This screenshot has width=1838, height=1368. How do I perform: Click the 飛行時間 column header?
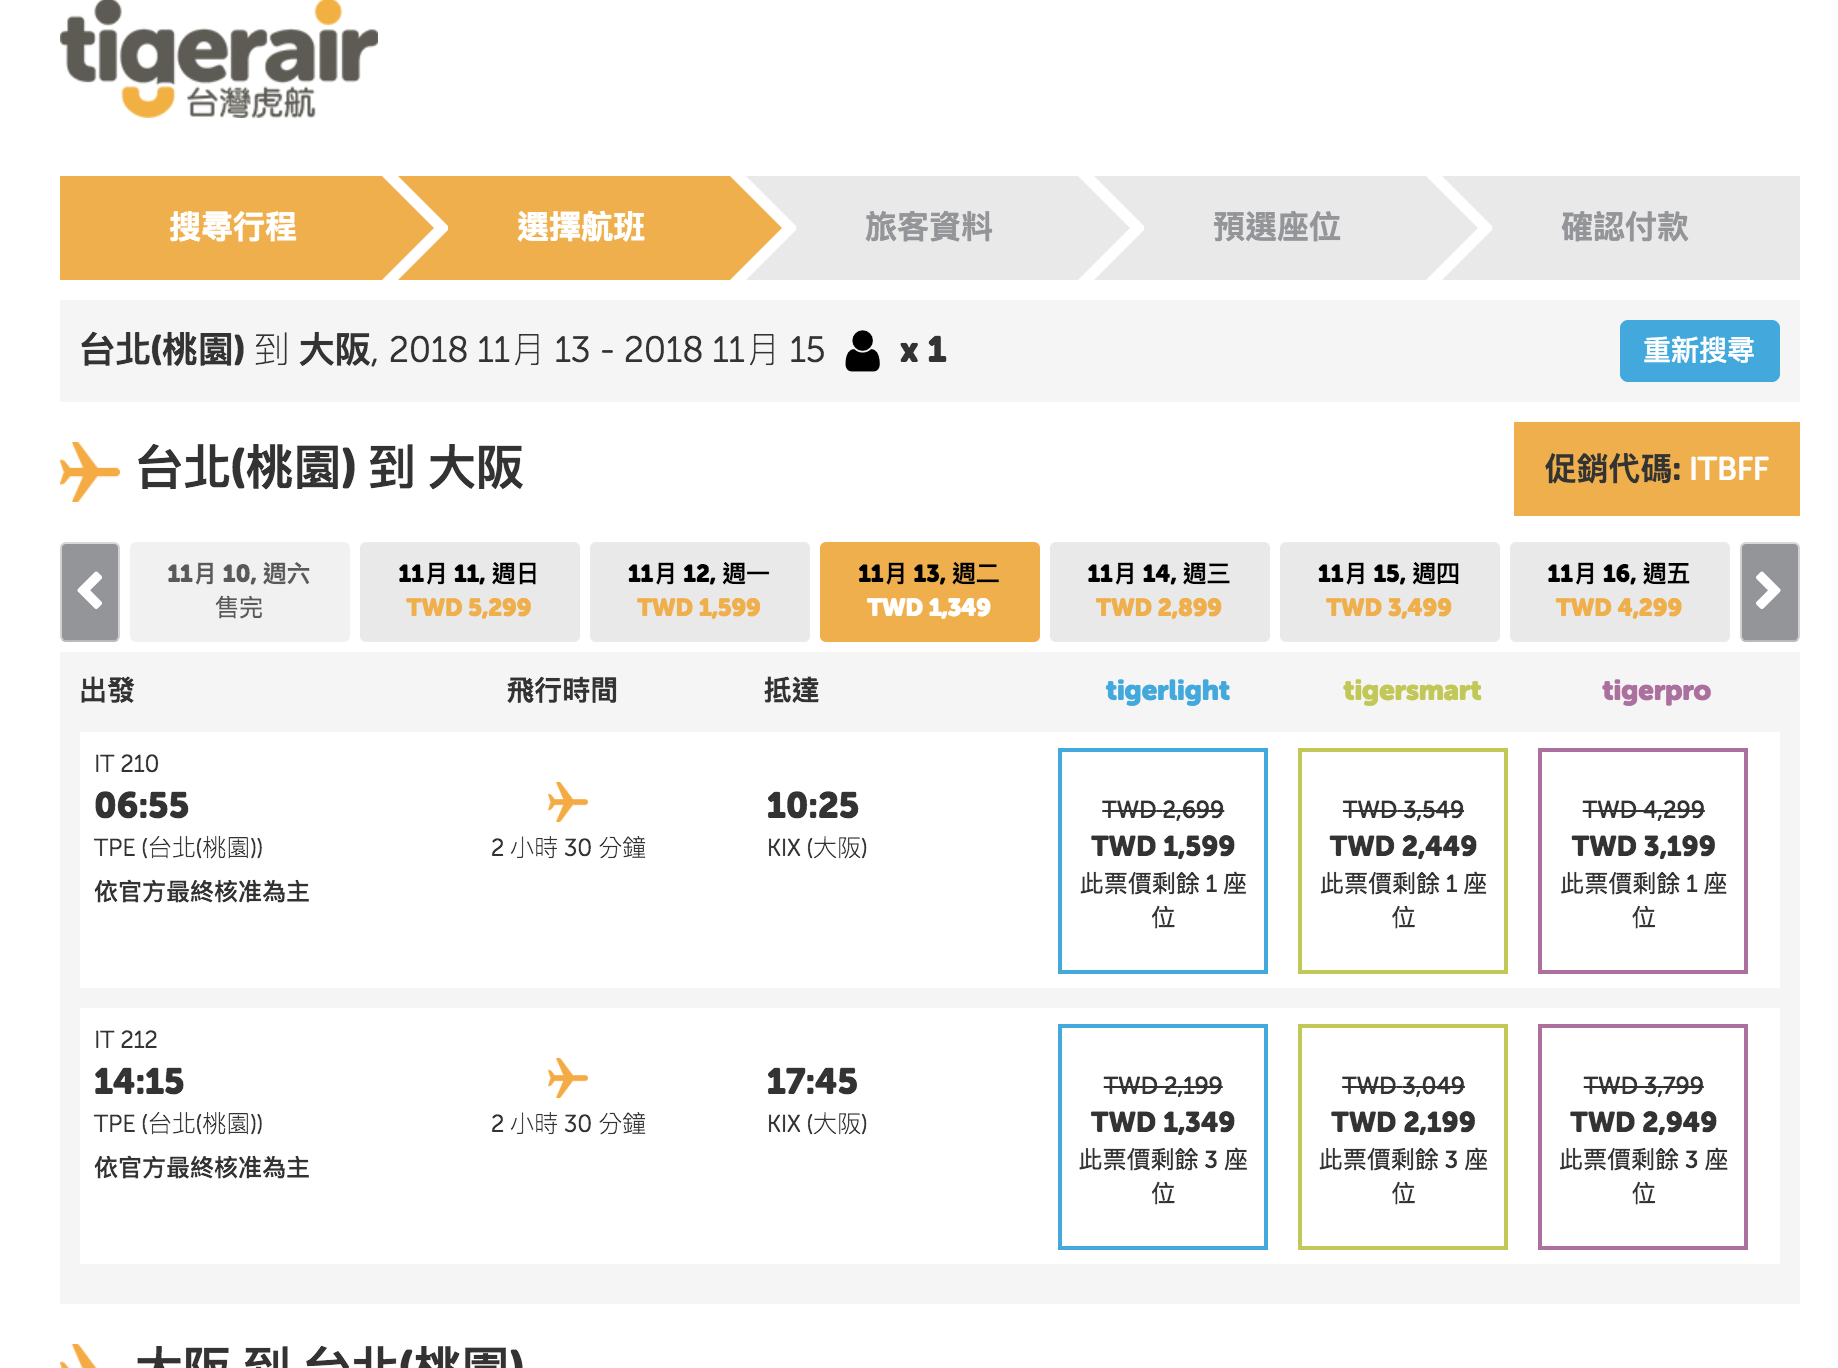coord(562,691)
